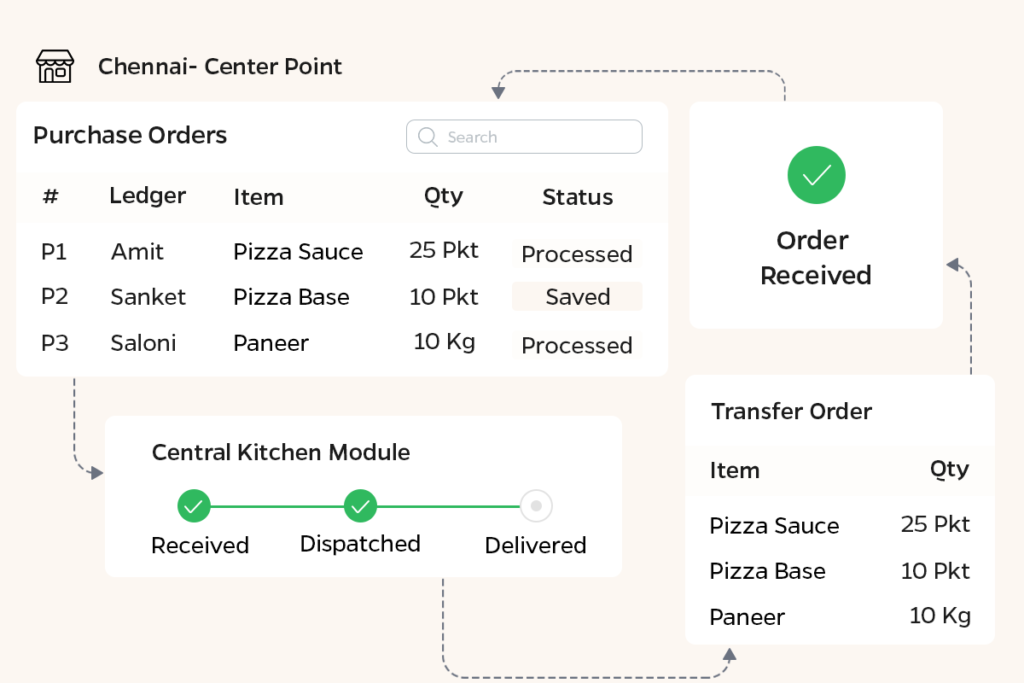Open the Saloni ledger entry
Viewport: 1024px width, 683px height.
(x=143, y=343)
